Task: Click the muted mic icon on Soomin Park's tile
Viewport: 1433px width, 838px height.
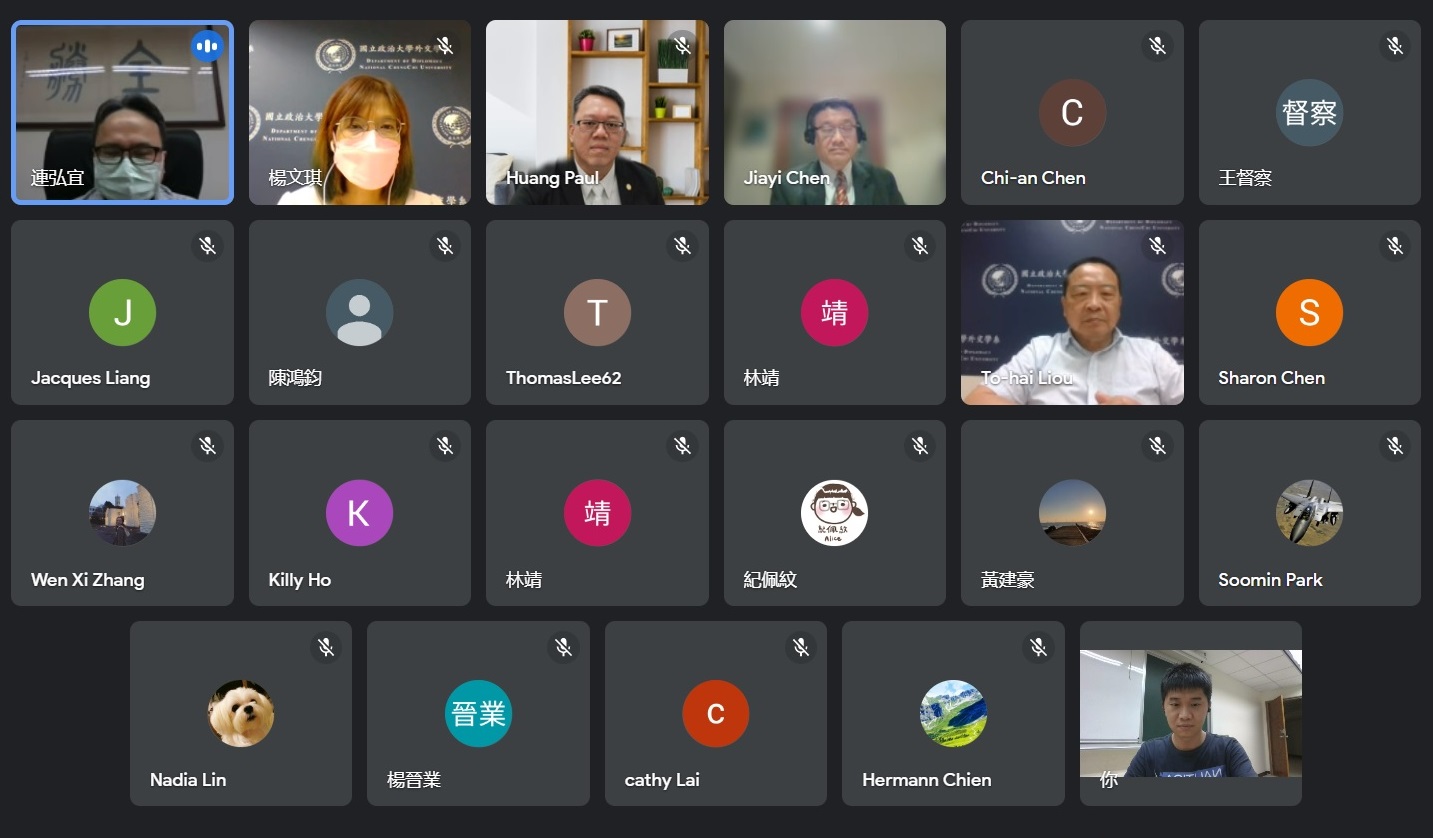Action: [x=1395, y=446]
